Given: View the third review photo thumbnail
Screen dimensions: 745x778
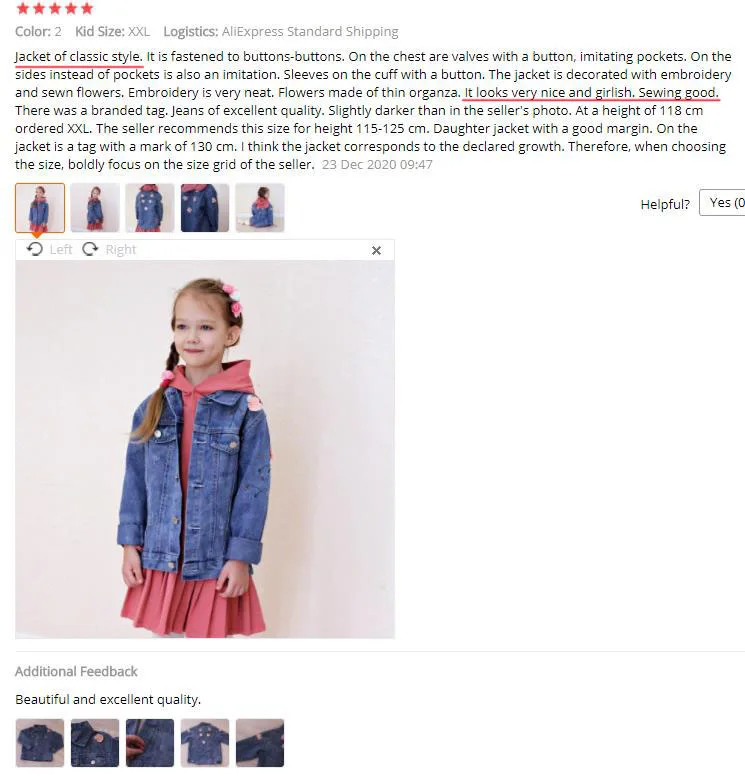Looking at the screenshot, I should (150, 207).
